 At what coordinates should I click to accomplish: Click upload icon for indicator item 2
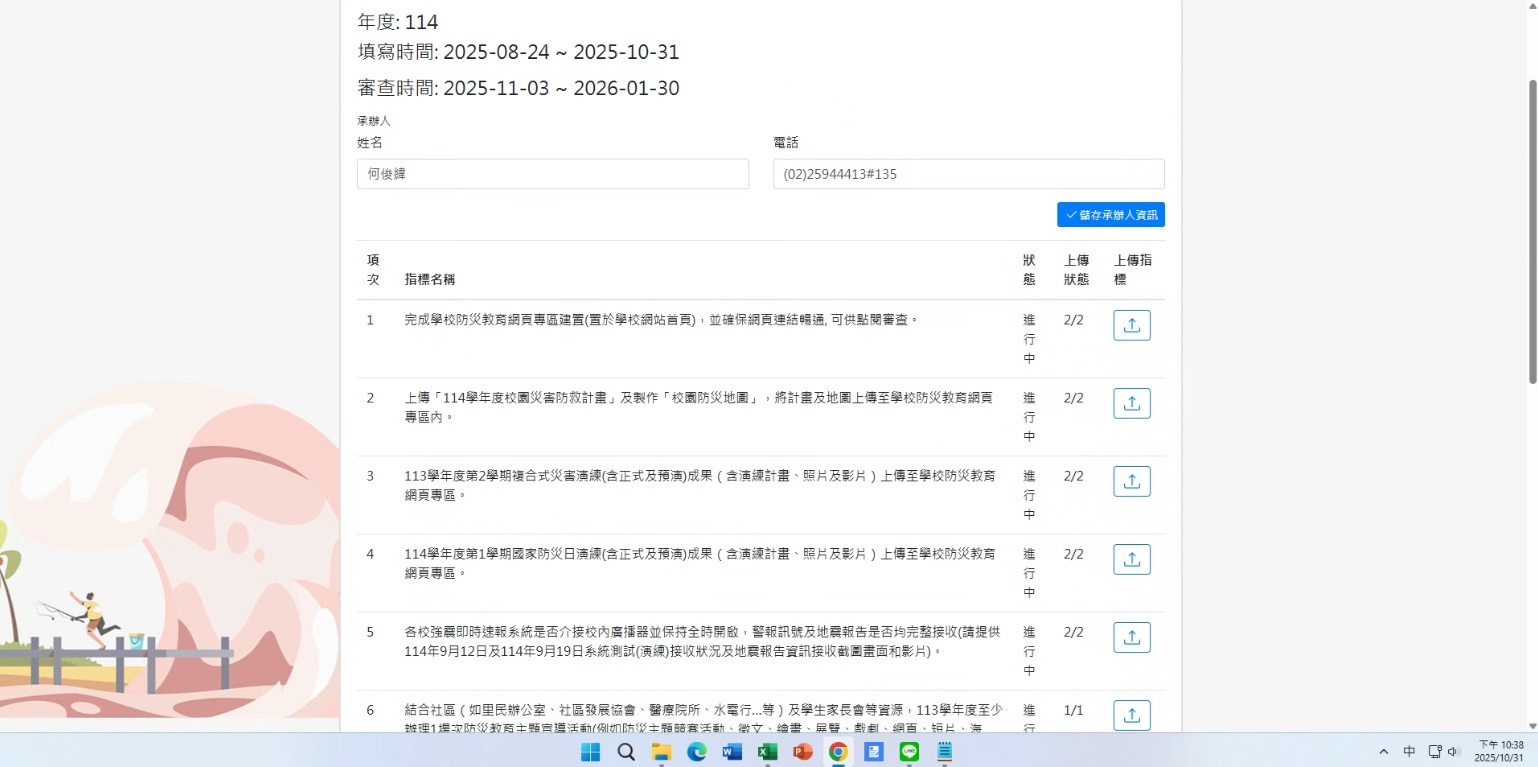(x=1131, y=403)
